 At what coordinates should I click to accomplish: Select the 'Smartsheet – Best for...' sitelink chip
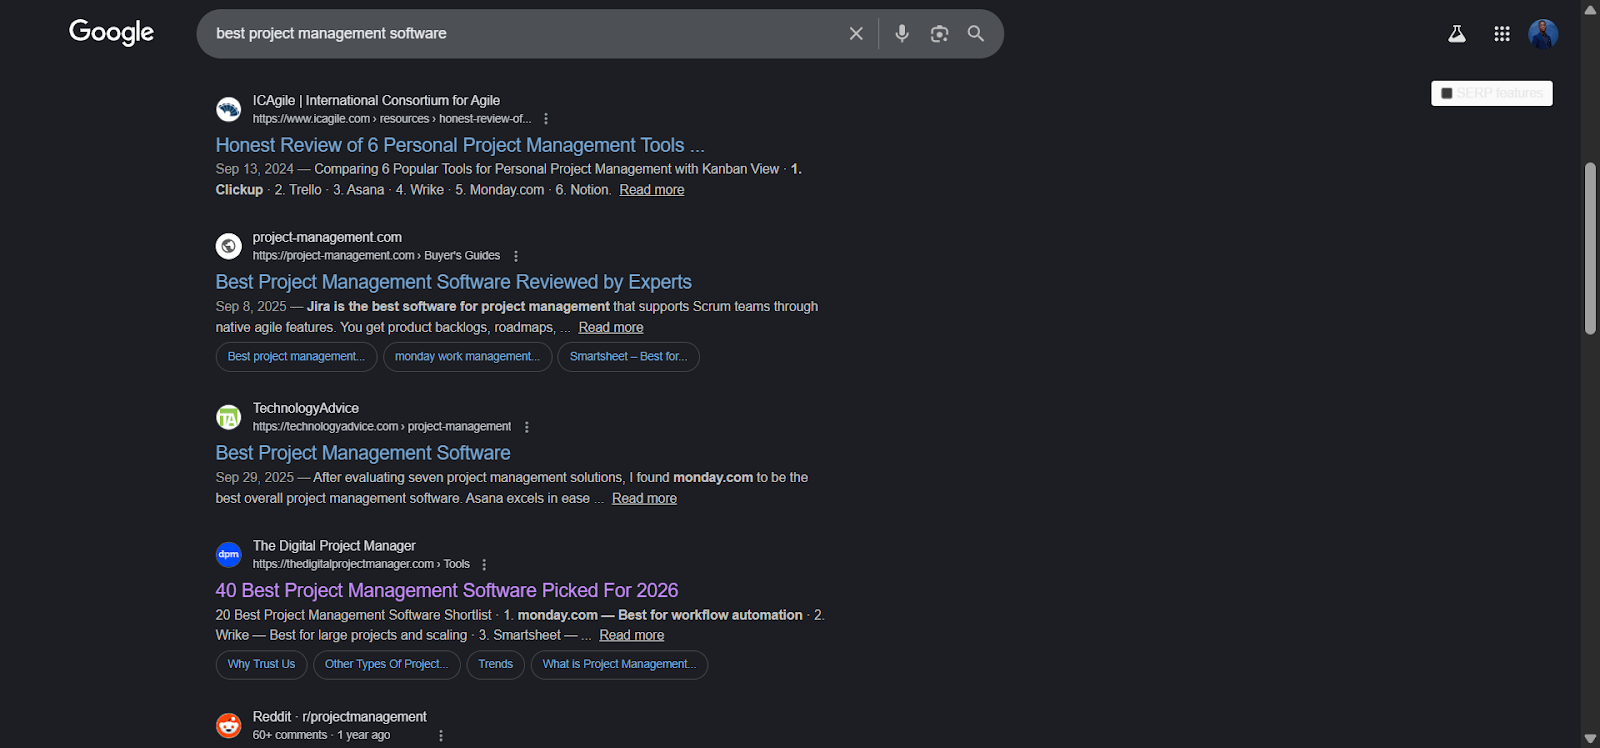click(x=628, y=357)
